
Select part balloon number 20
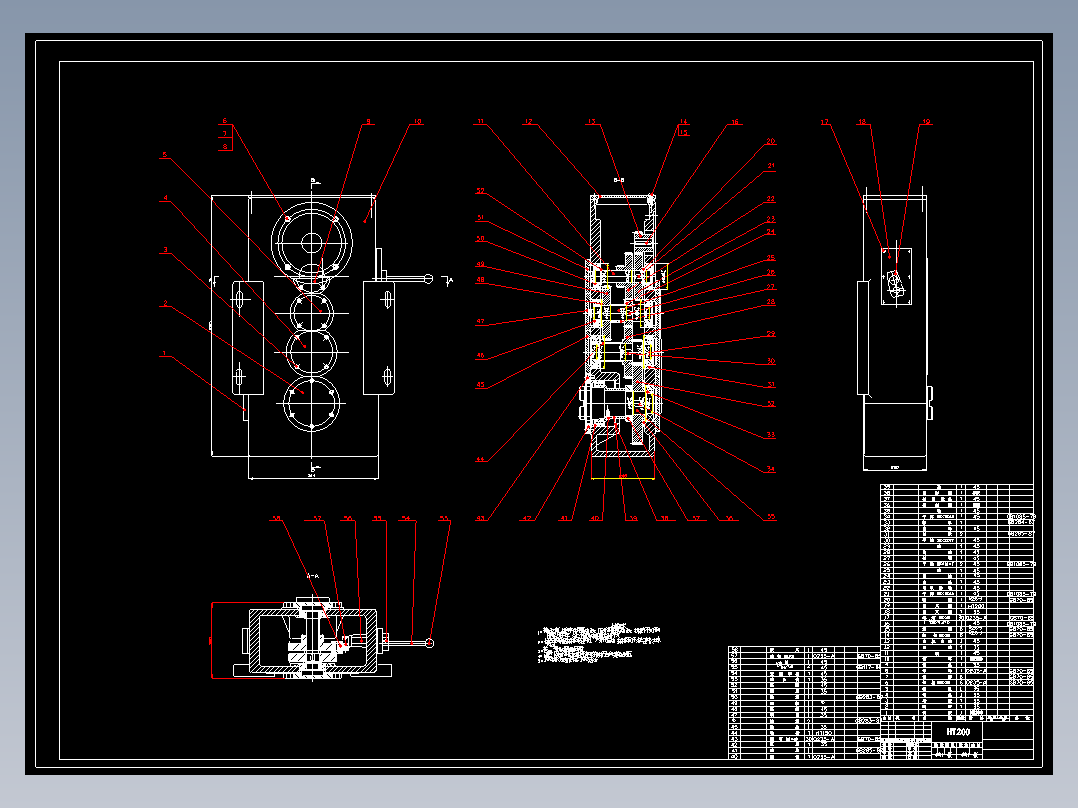click(771, 141)
